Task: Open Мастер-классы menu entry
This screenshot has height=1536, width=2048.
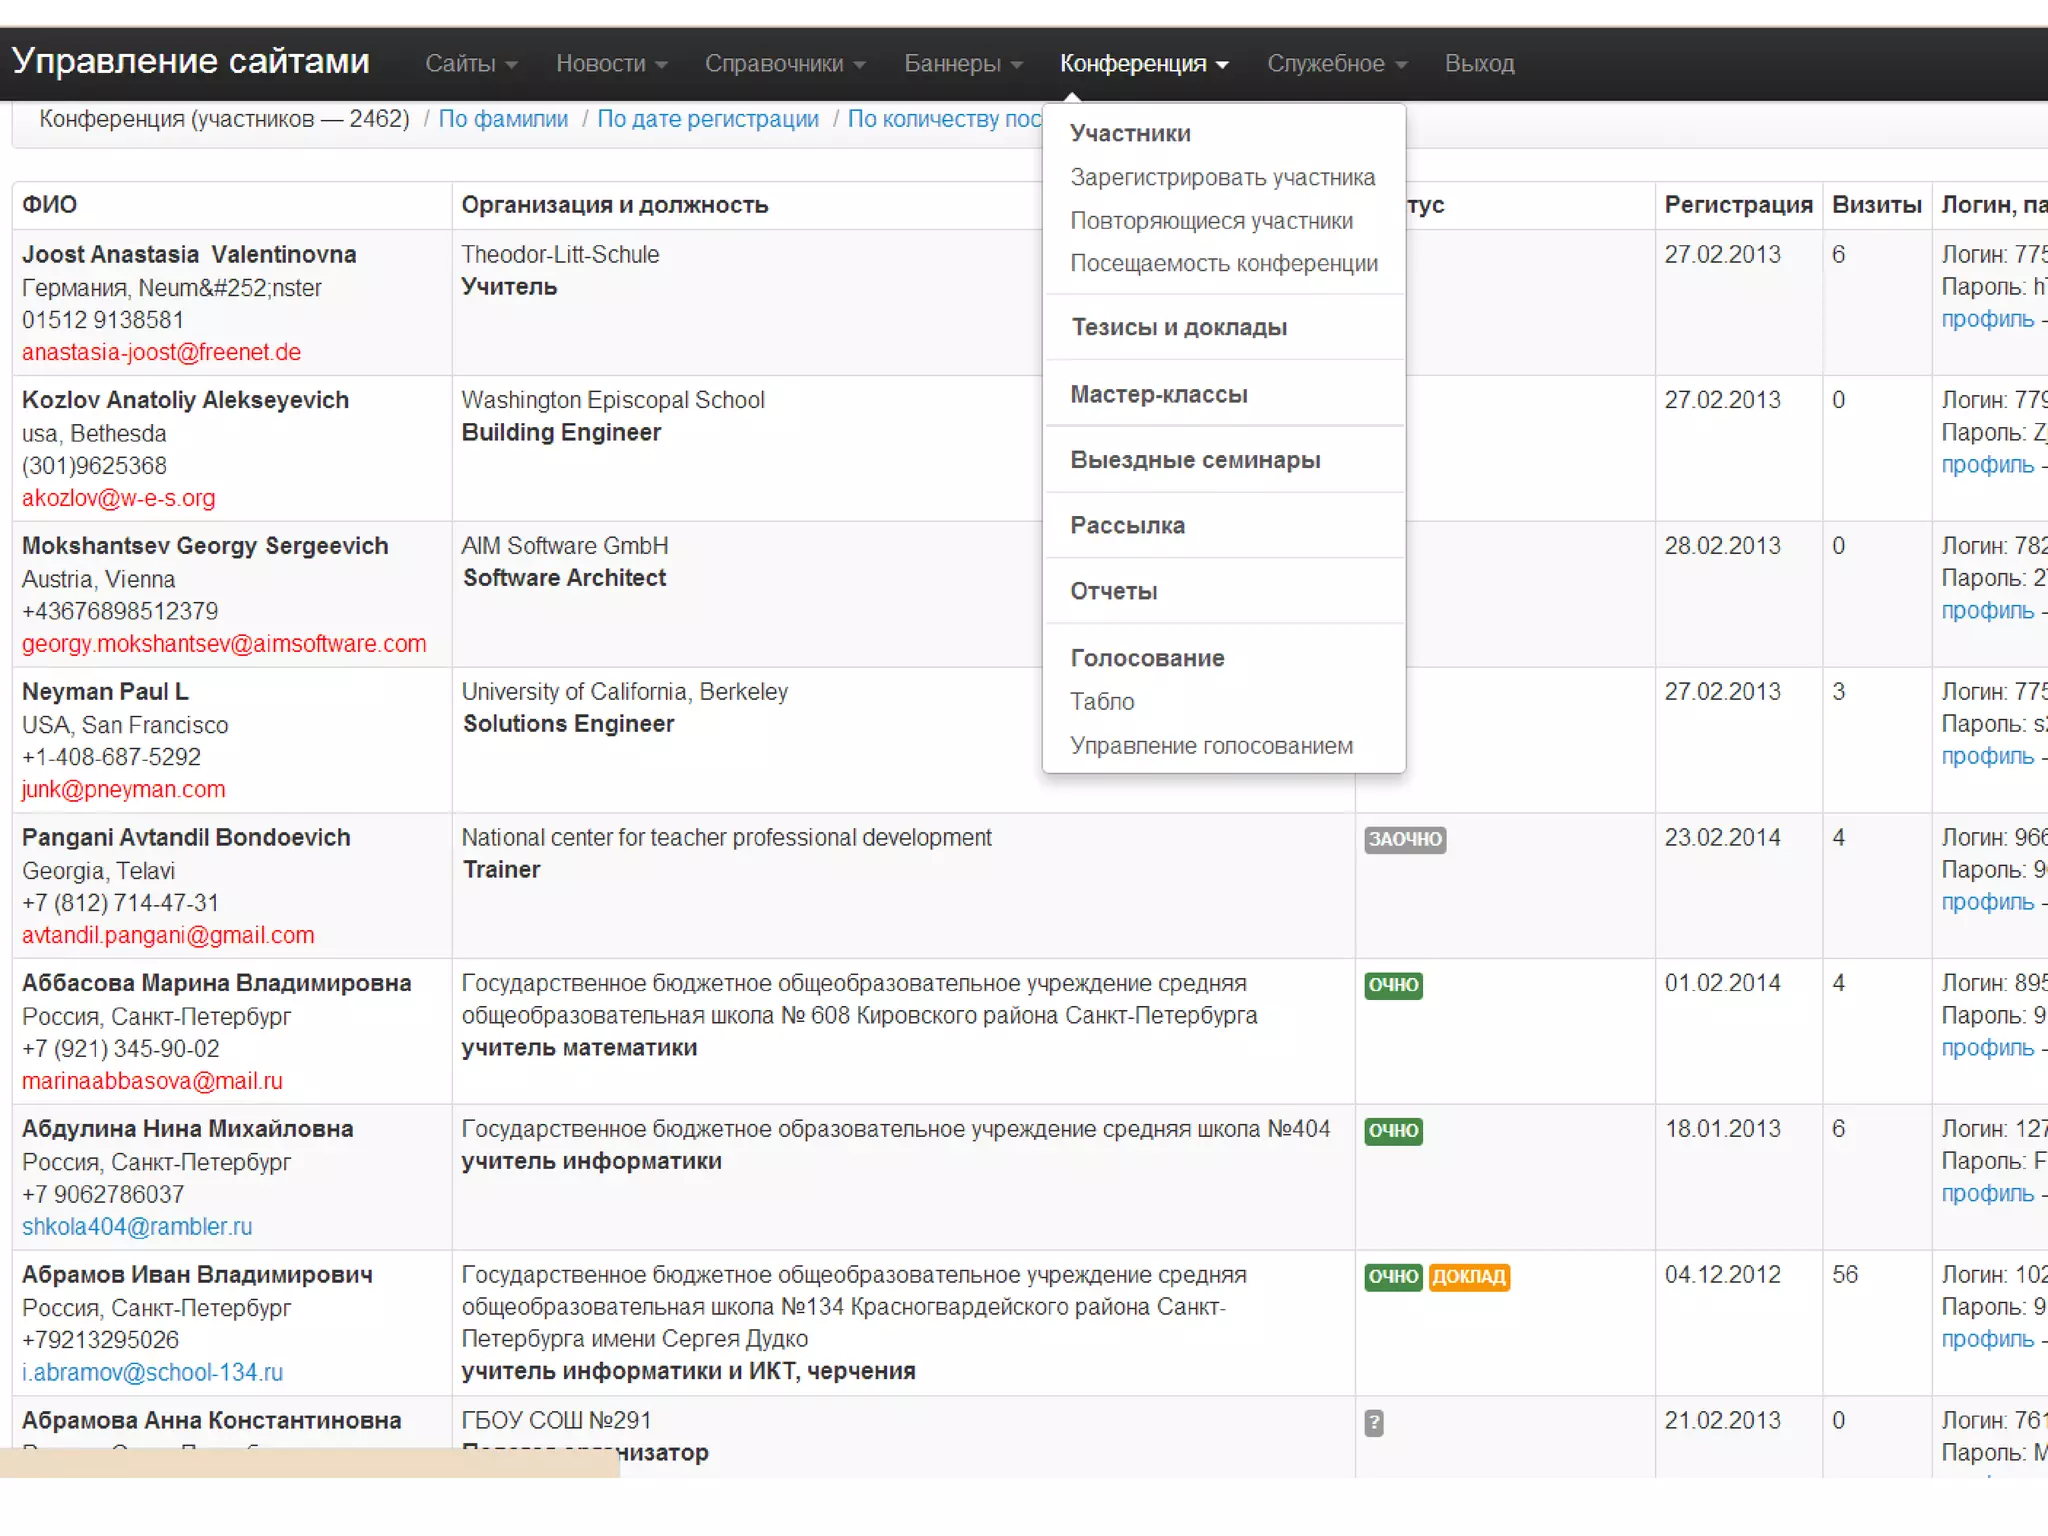Action: tap(1158, 395)
